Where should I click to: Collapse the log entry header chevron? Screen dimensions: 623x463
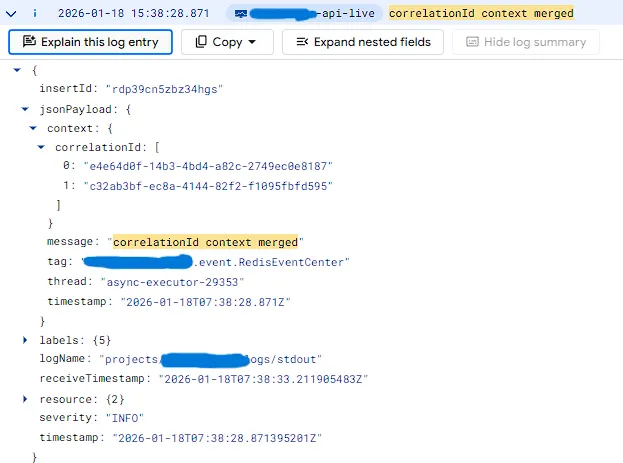[x=11, y=14]
